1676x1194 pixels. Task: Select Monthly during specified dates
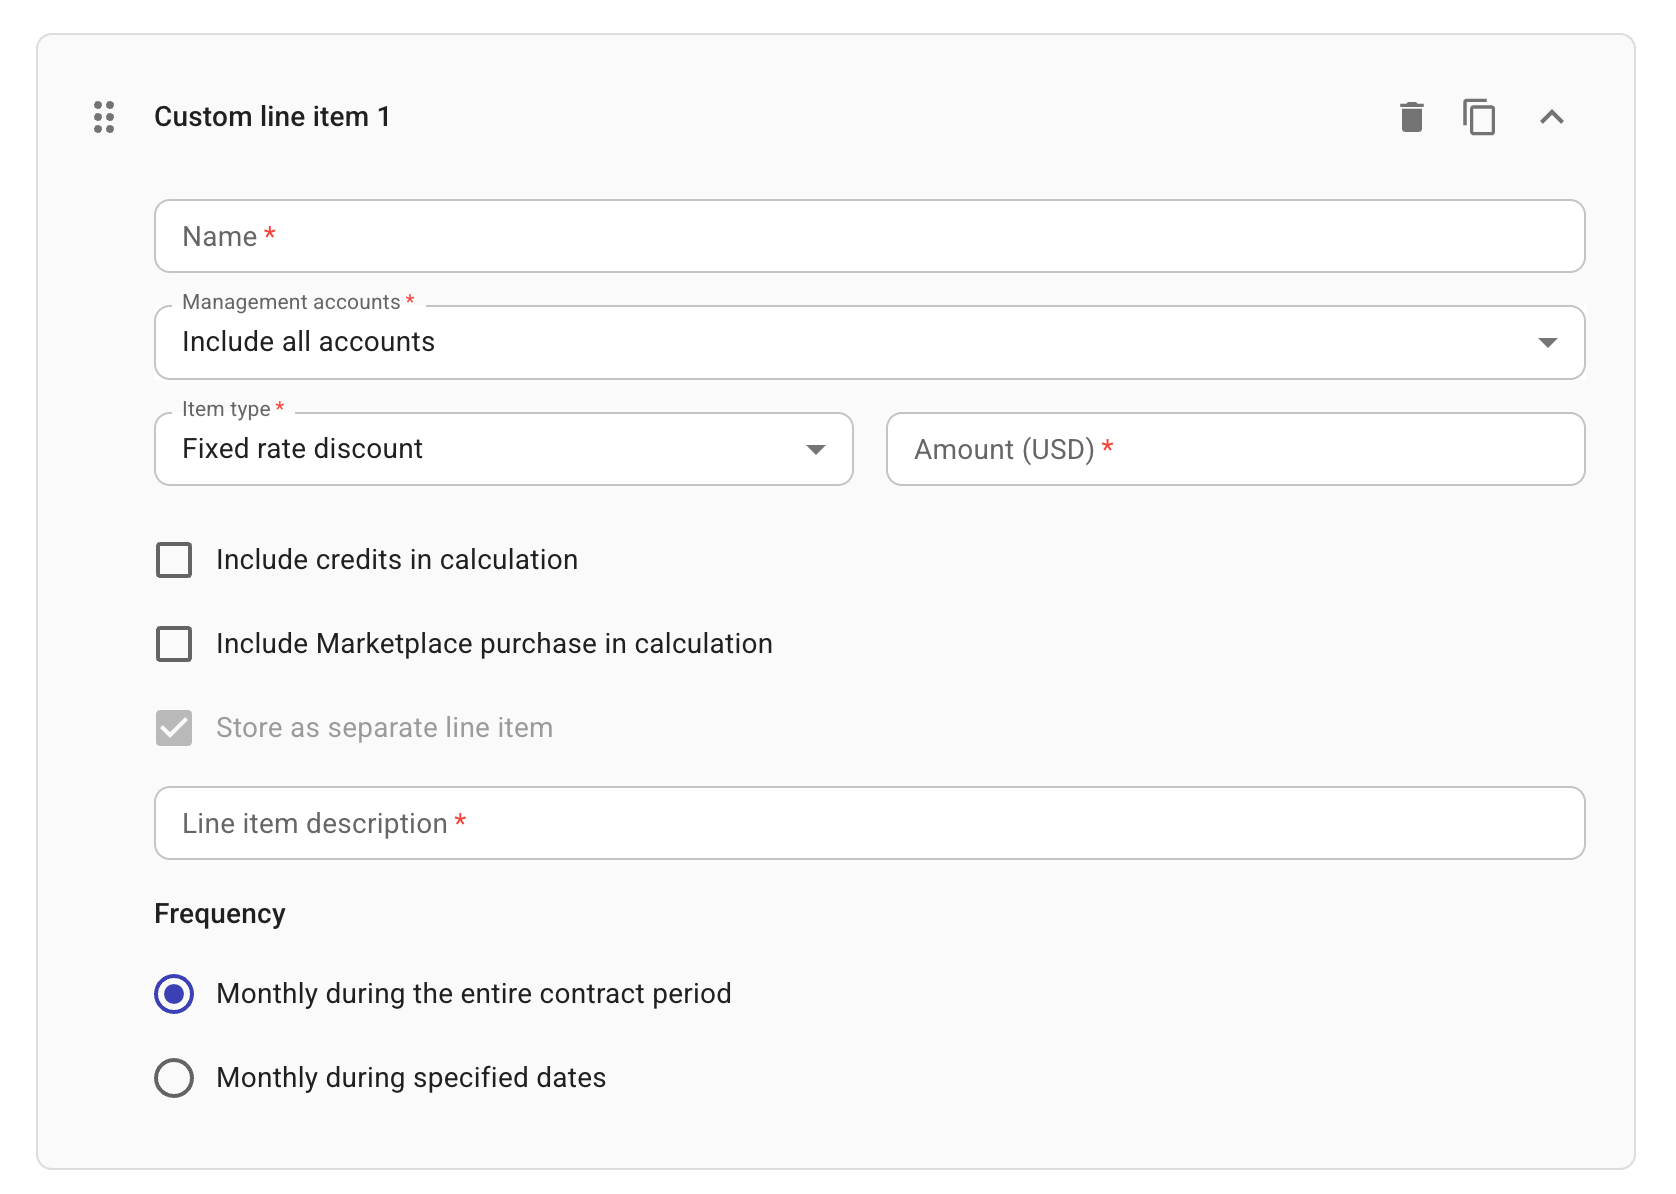[173, 1077]
